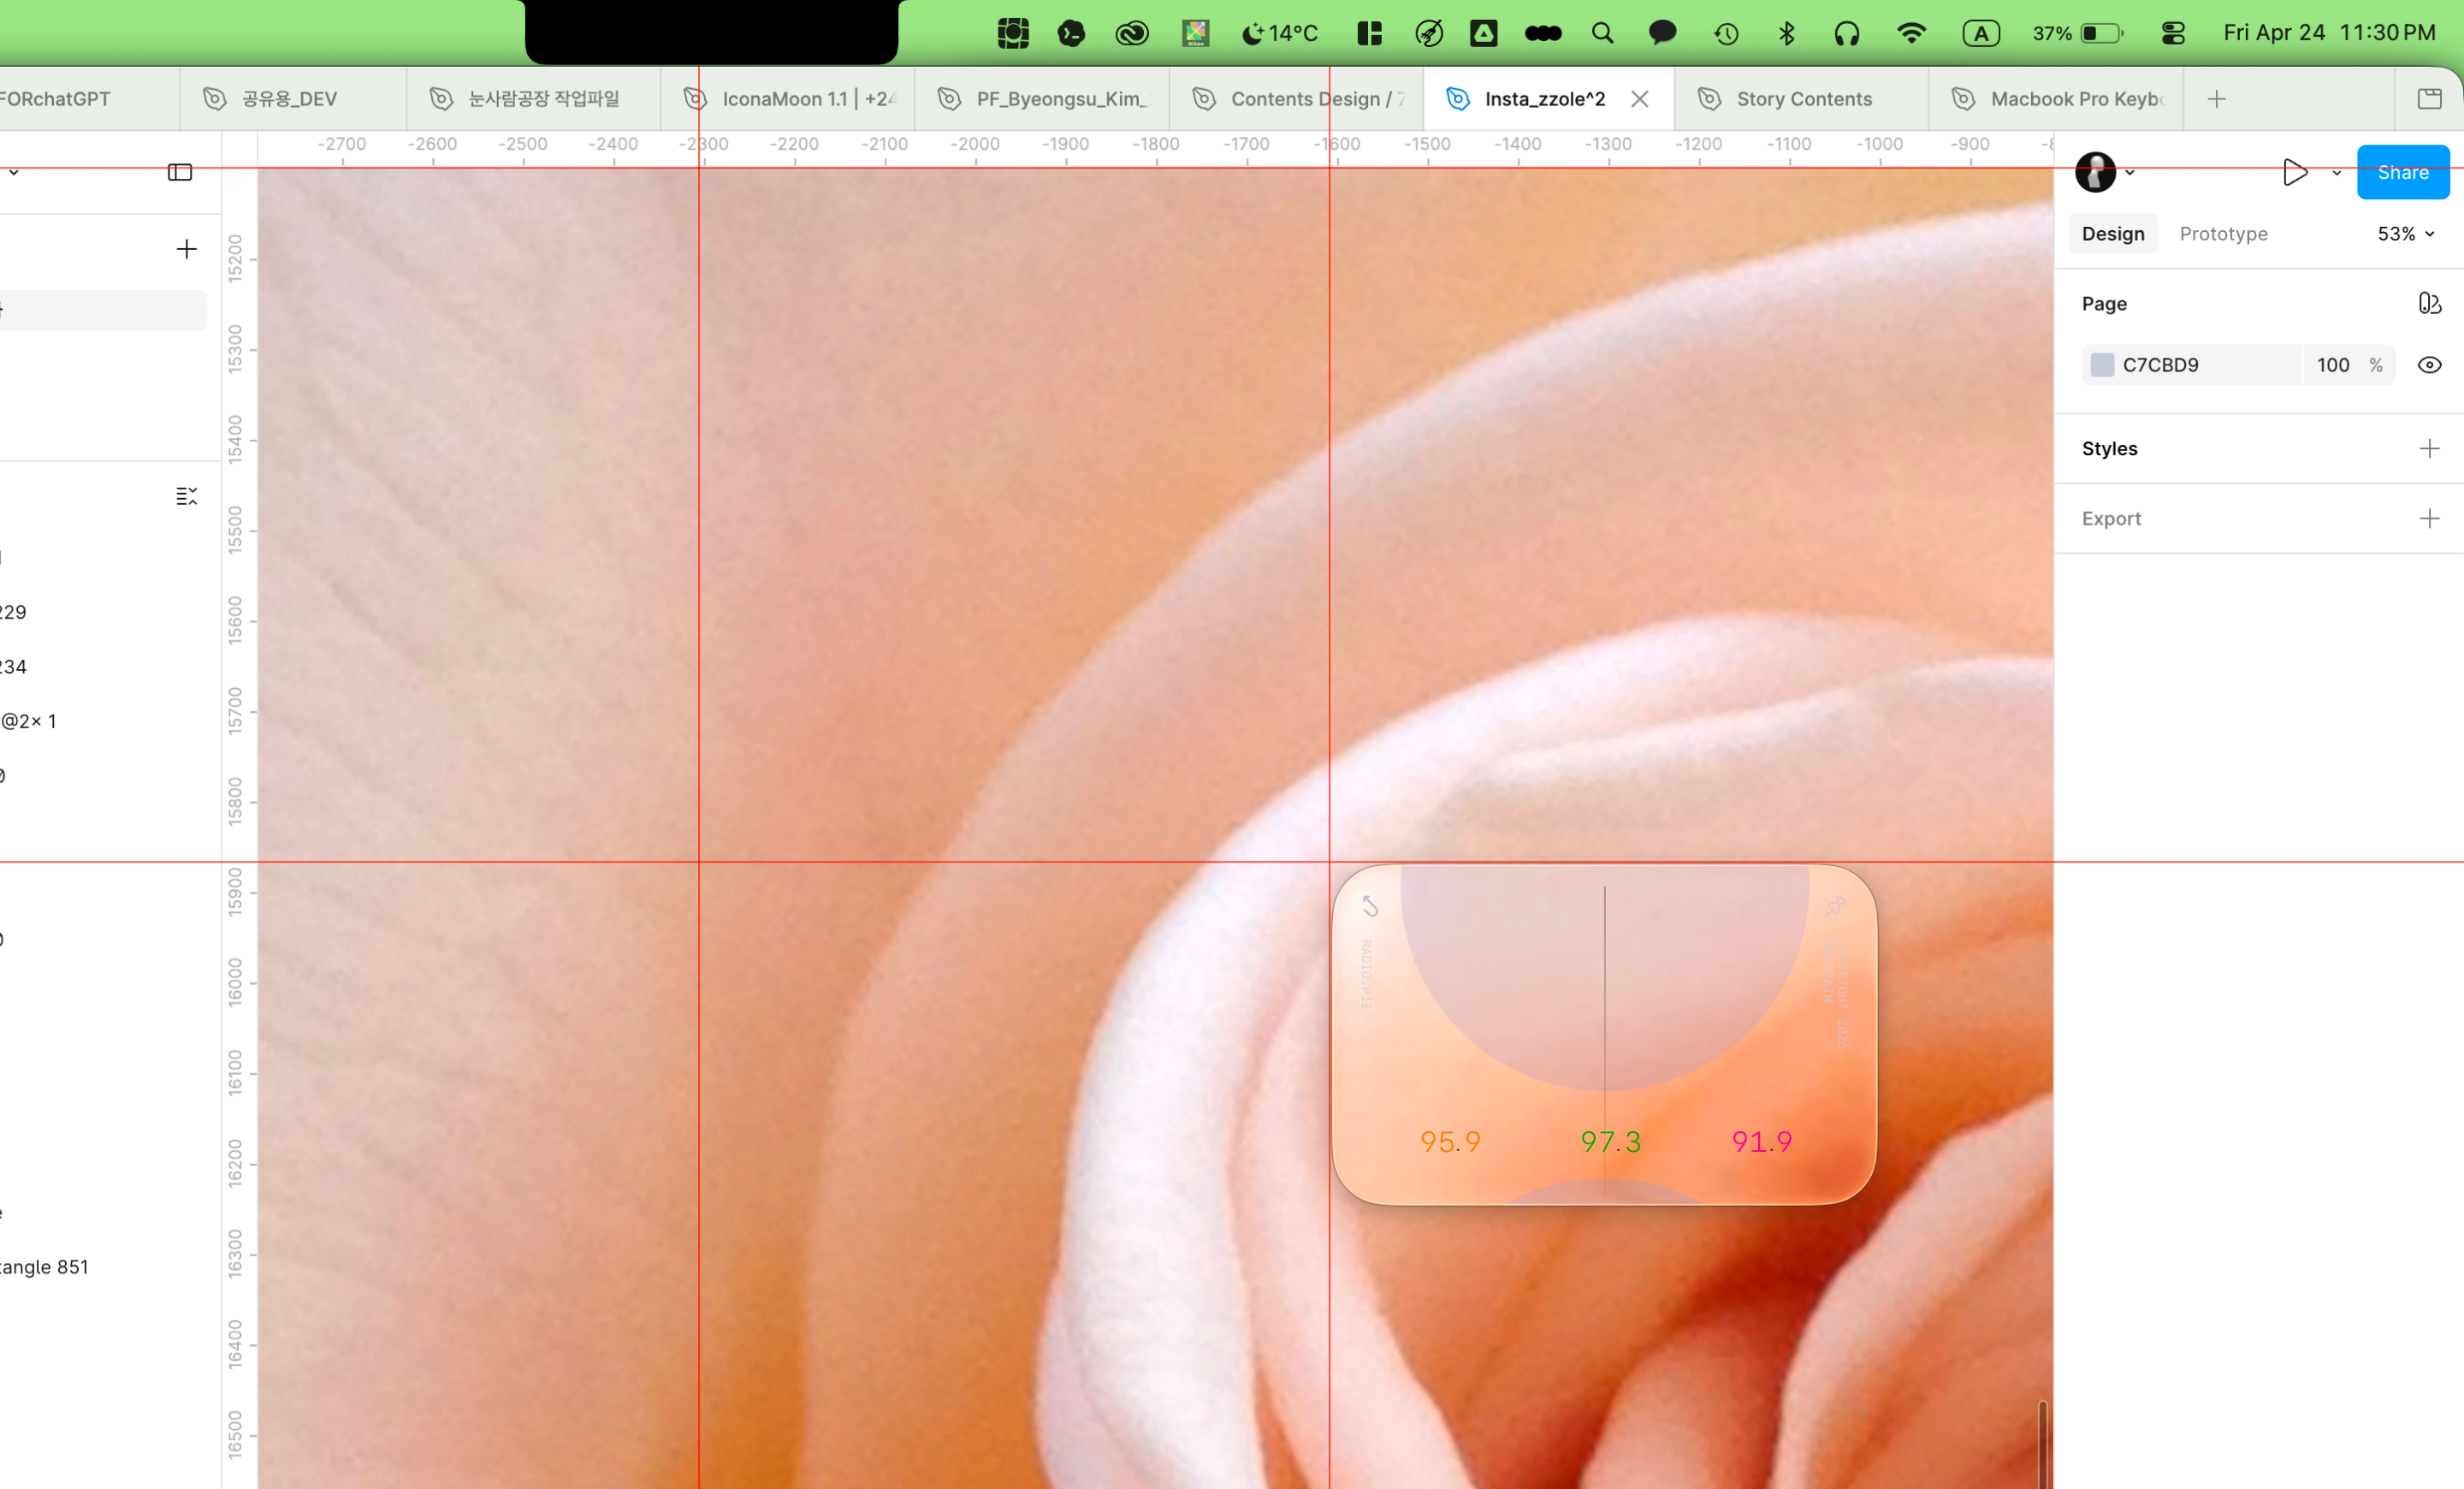Click the C7CBD9 page color swatch
The width and height of the screenshot is (2464, 1489).
(x=2102, y=365)
